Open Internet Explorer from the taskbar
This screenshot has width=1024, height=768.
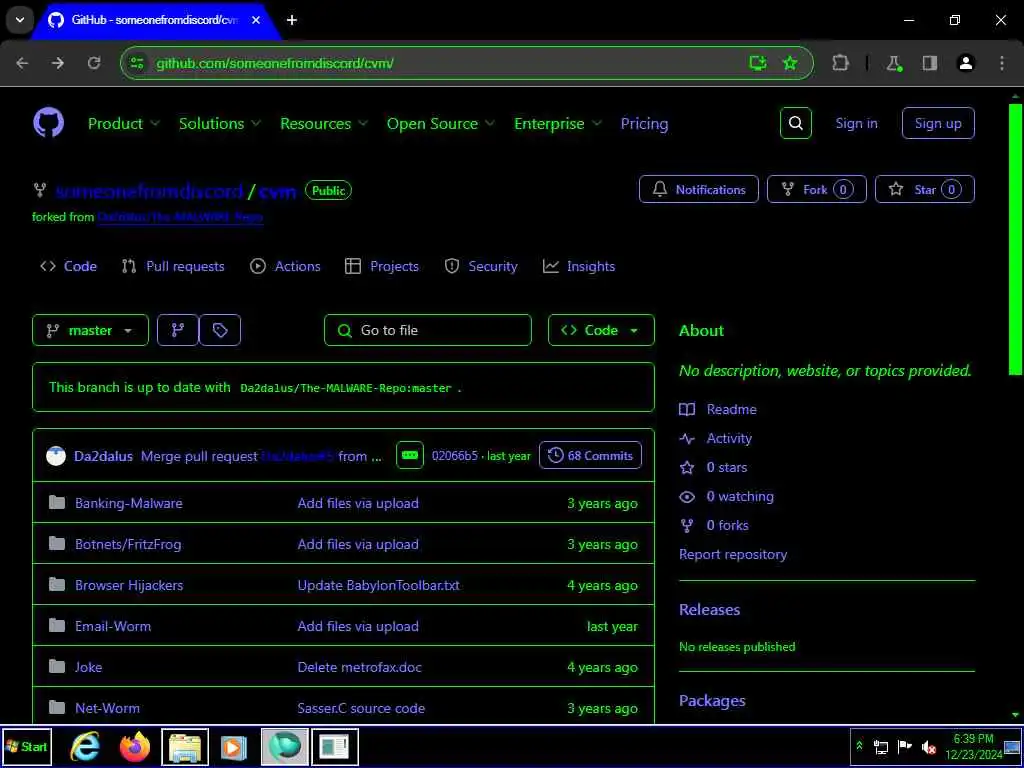(x=85, y=747)
